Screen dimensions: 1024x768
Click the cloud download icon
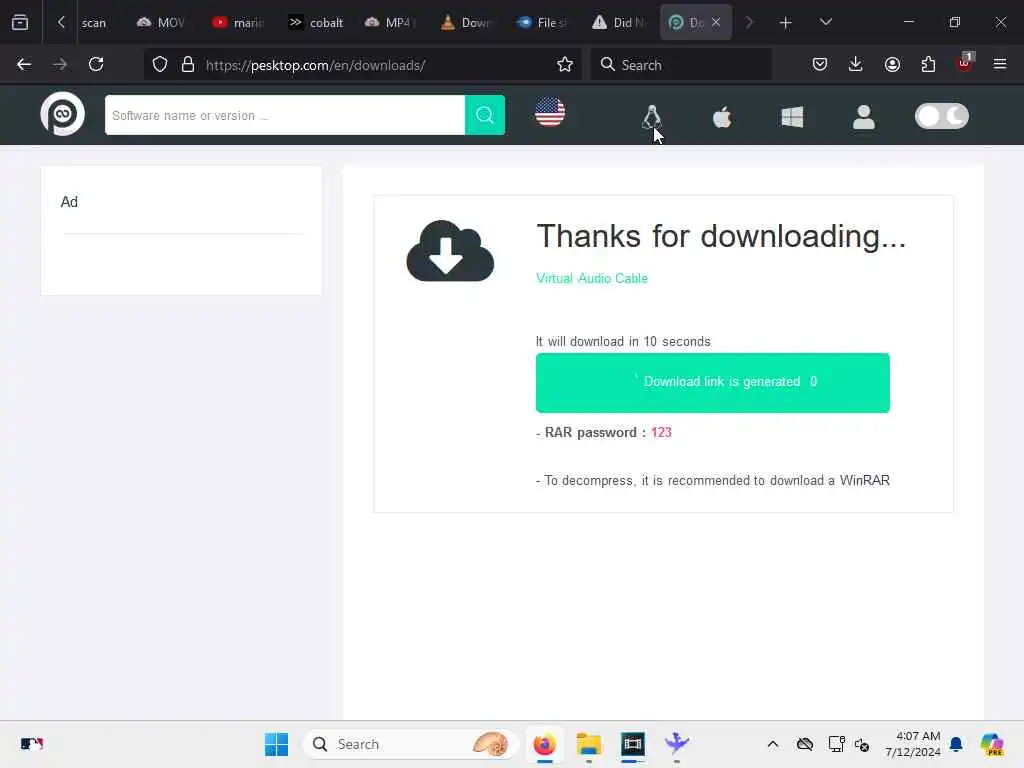coord(450,251)
